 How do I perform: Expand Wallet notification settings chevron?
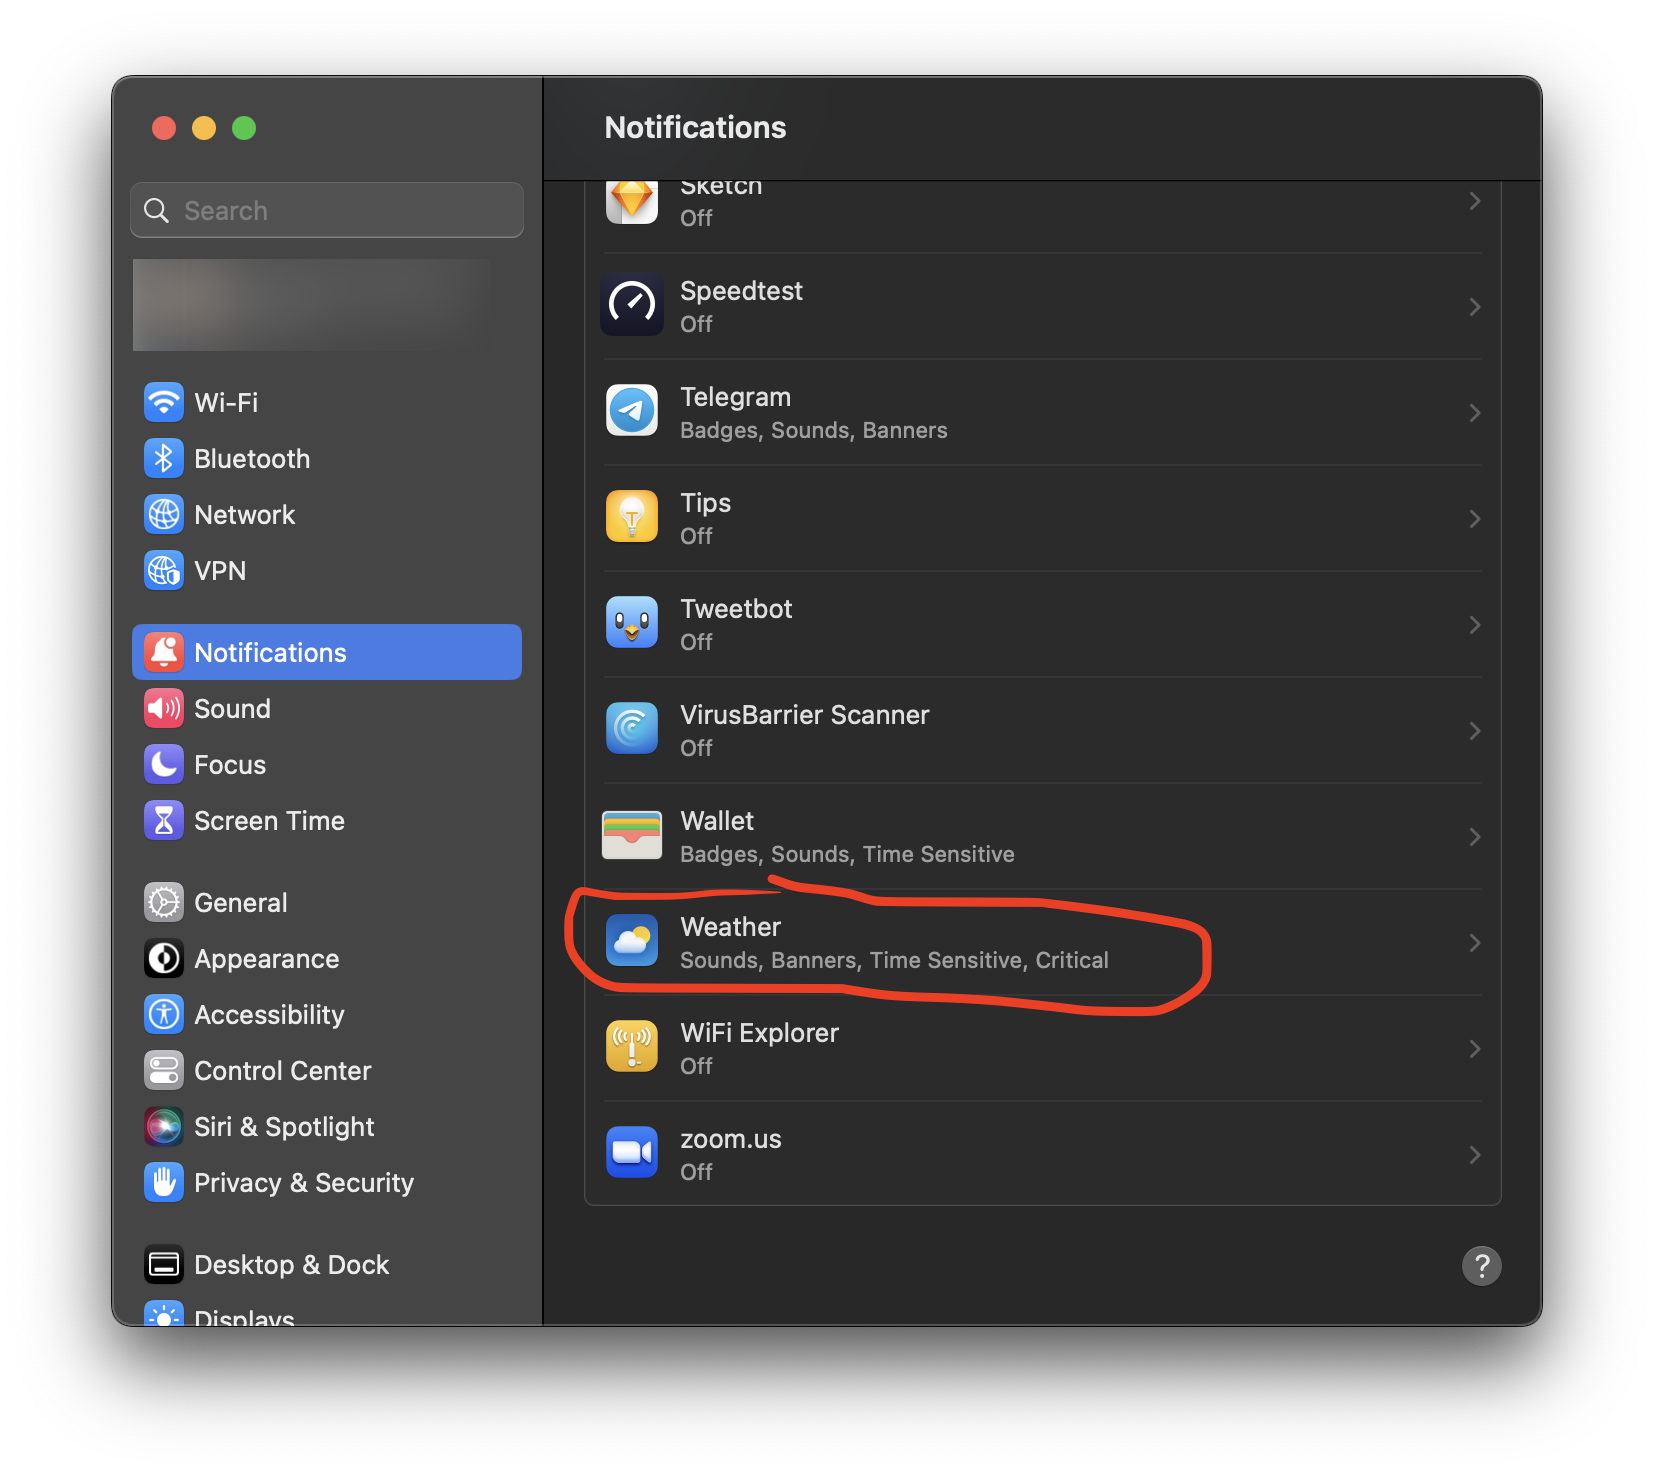point(1475,836)
